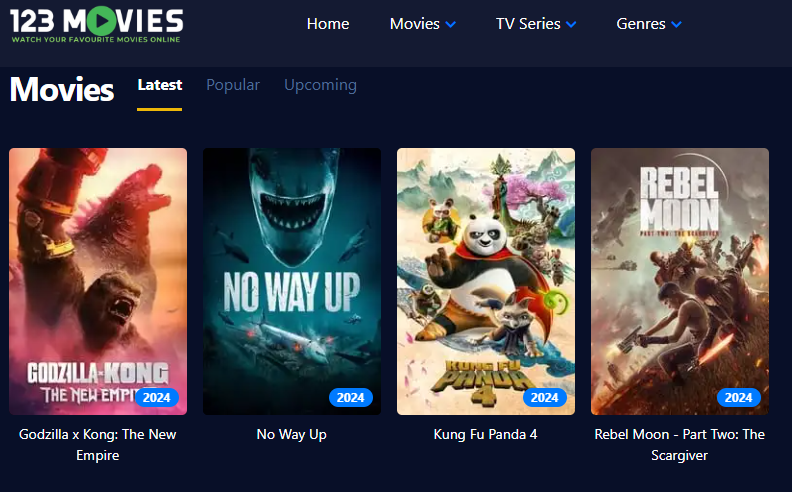Switch to the Upcoming tab
Image resolution: width=792 pixels, height=492 pixels.
click(x=320, y=85)
